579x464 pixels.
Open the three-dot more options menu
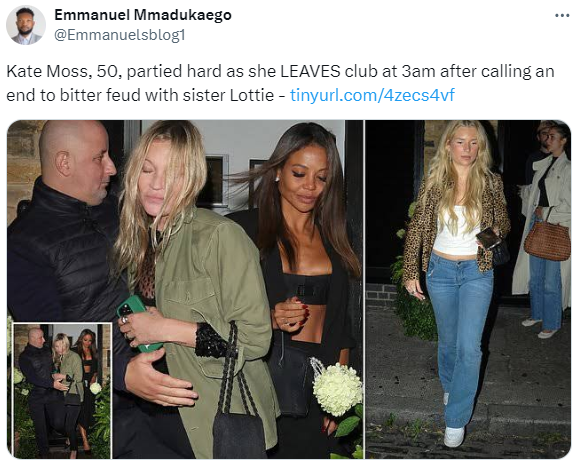562,16
